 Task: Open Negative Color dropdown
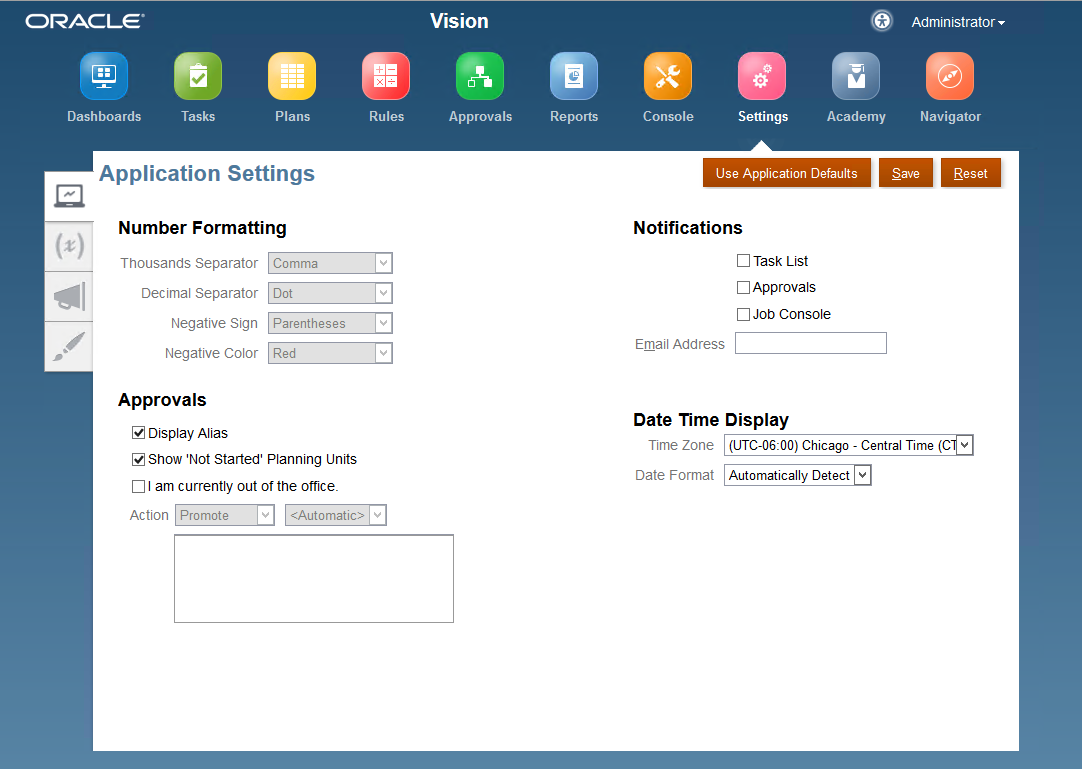pos(330,353)
